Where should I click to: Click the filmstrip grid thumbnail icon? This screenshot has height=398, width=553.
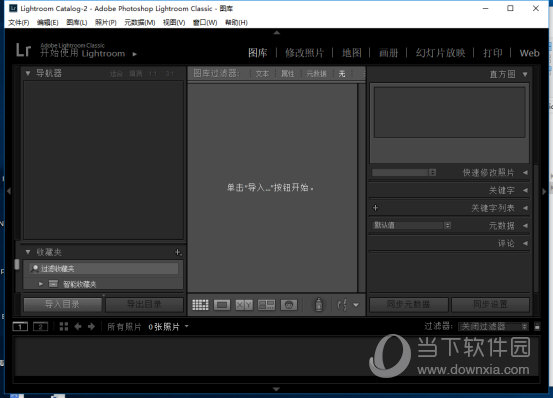(x=64, y=326)
